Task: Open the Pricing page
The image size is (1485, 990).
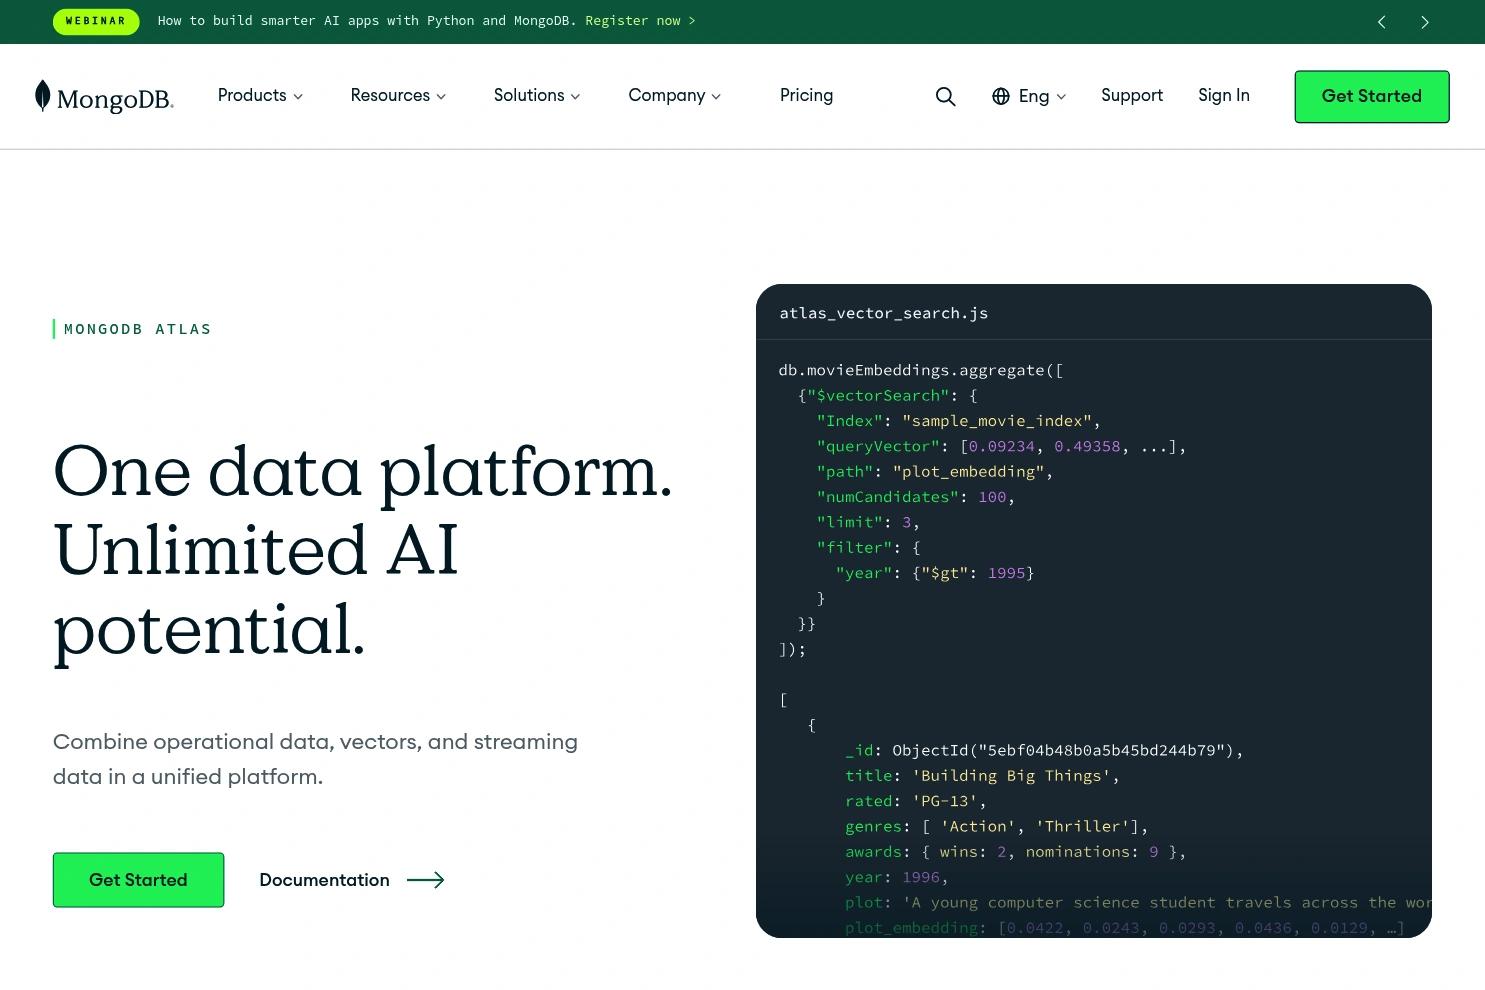Action: [x=806, y=95]
